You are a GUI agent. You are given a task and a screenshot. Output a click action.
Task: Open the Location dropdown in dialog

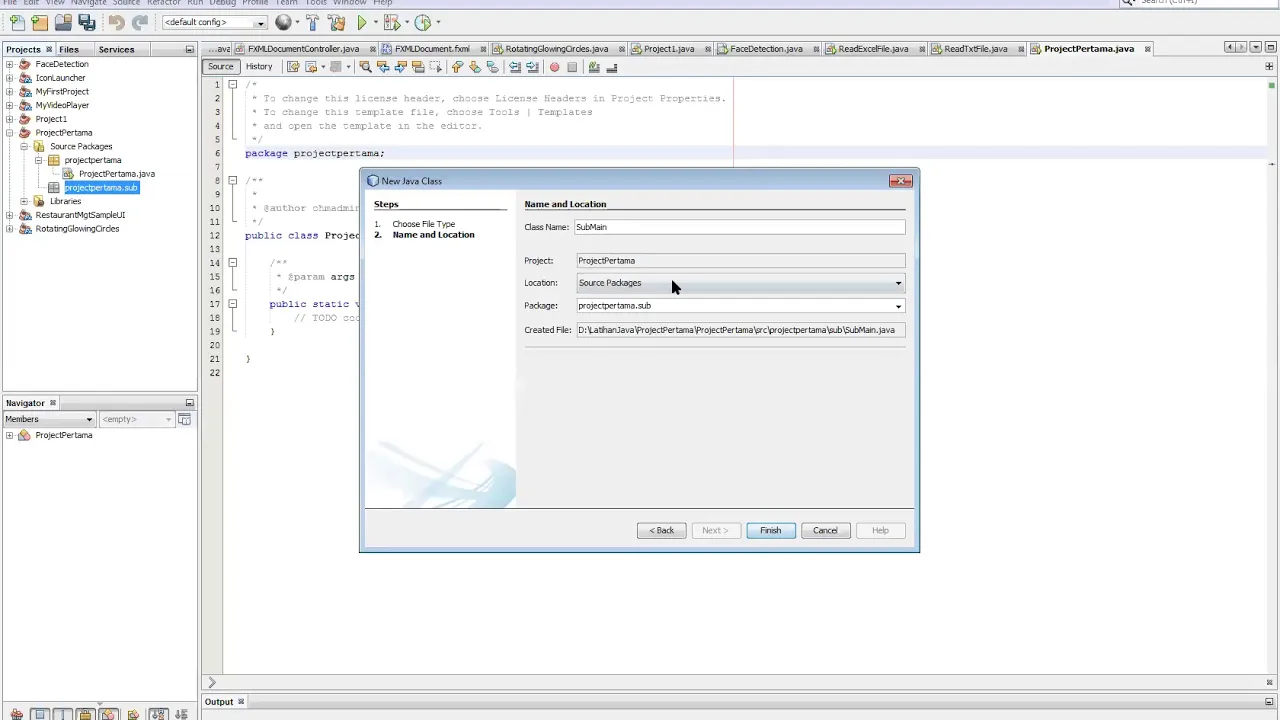click(x=898, y=283)
